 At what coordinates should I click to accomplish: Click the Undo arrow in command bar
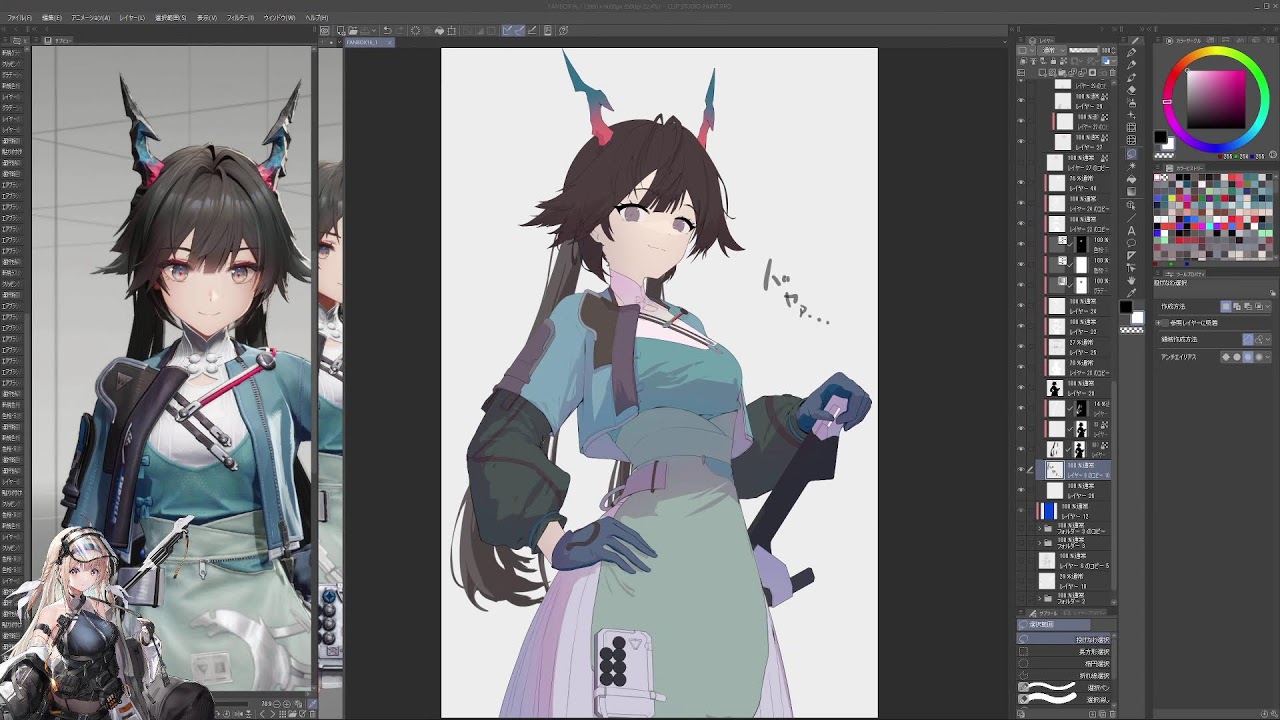(388, 30)
